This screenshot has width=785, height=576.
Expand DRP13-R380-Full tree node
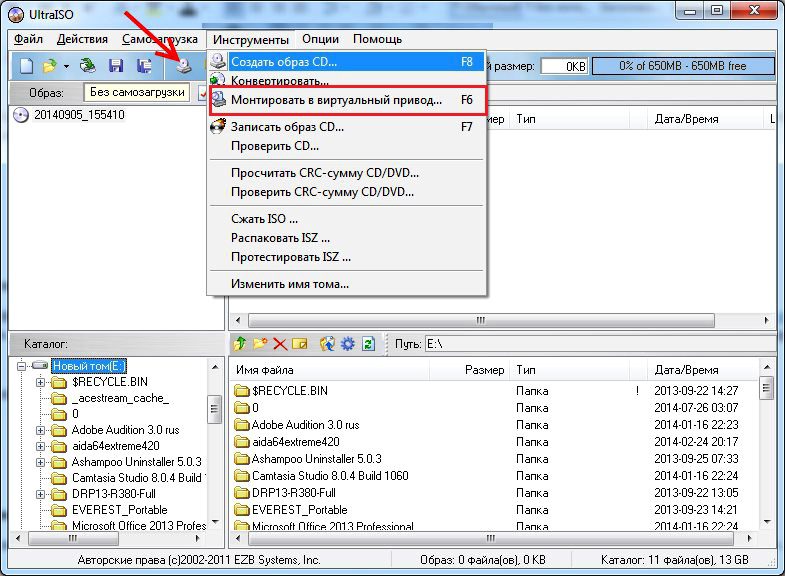tap(41, 494)
